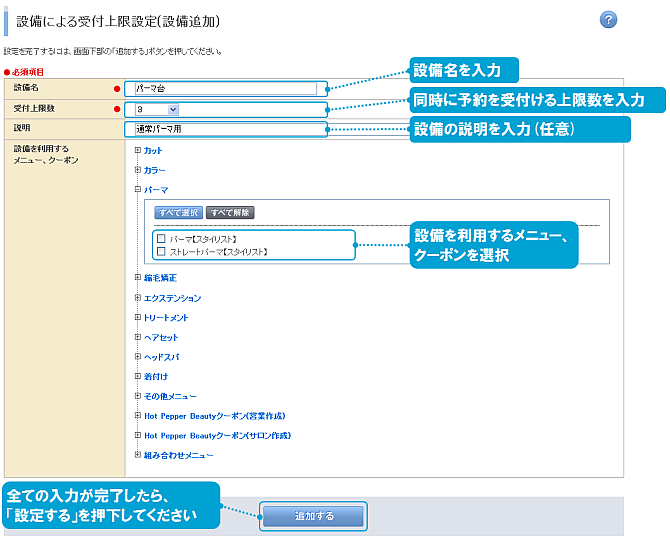Viewport: 670px width, 541px height.
Task: Expand Hot Pepper Beautyクーポン(営業作成) section
Action: pos(138,416)
